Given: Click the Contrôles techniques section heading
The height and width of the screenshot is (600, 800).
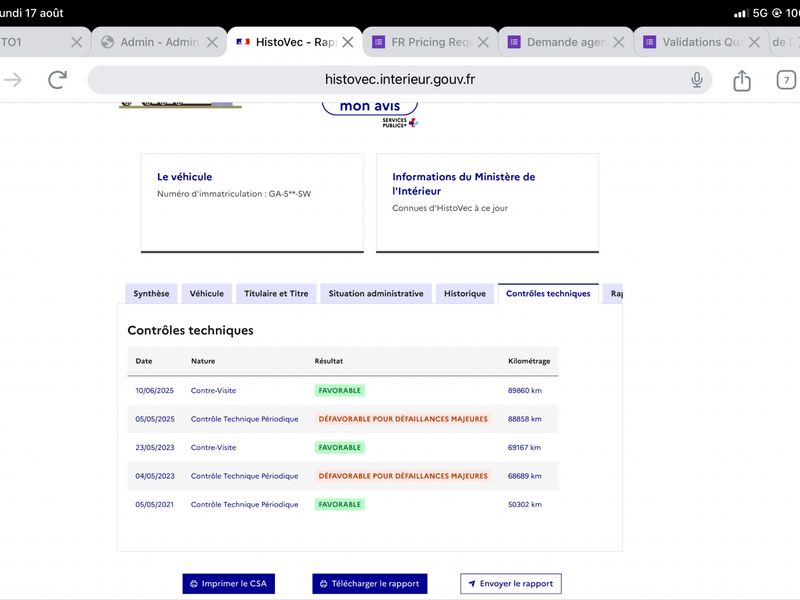Looking at the screenshot, I should [x=190, y=330].
